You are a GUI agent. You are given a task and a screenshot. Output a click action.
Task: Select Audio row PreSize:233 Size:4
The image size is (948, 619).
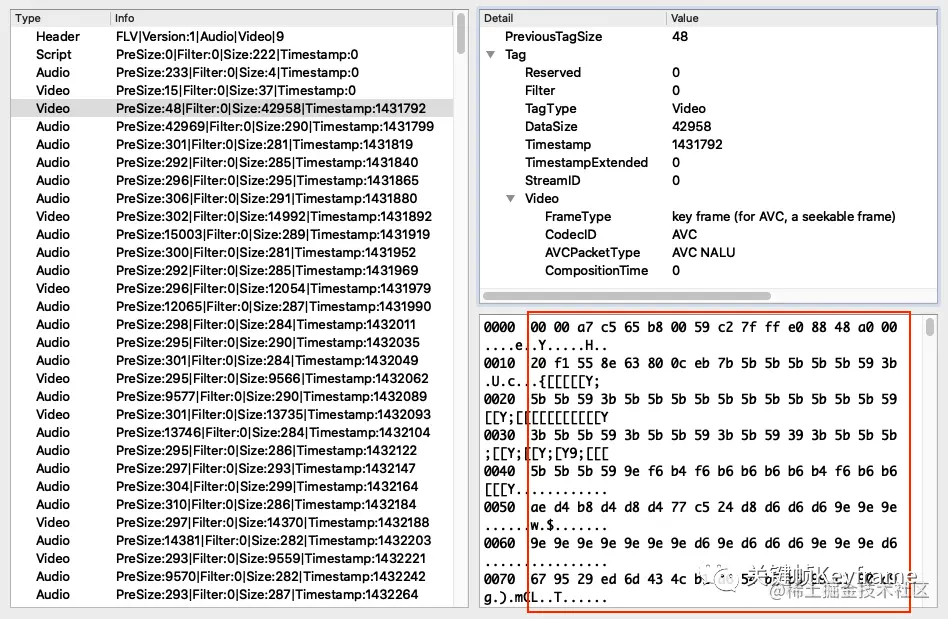coord(232,73)
